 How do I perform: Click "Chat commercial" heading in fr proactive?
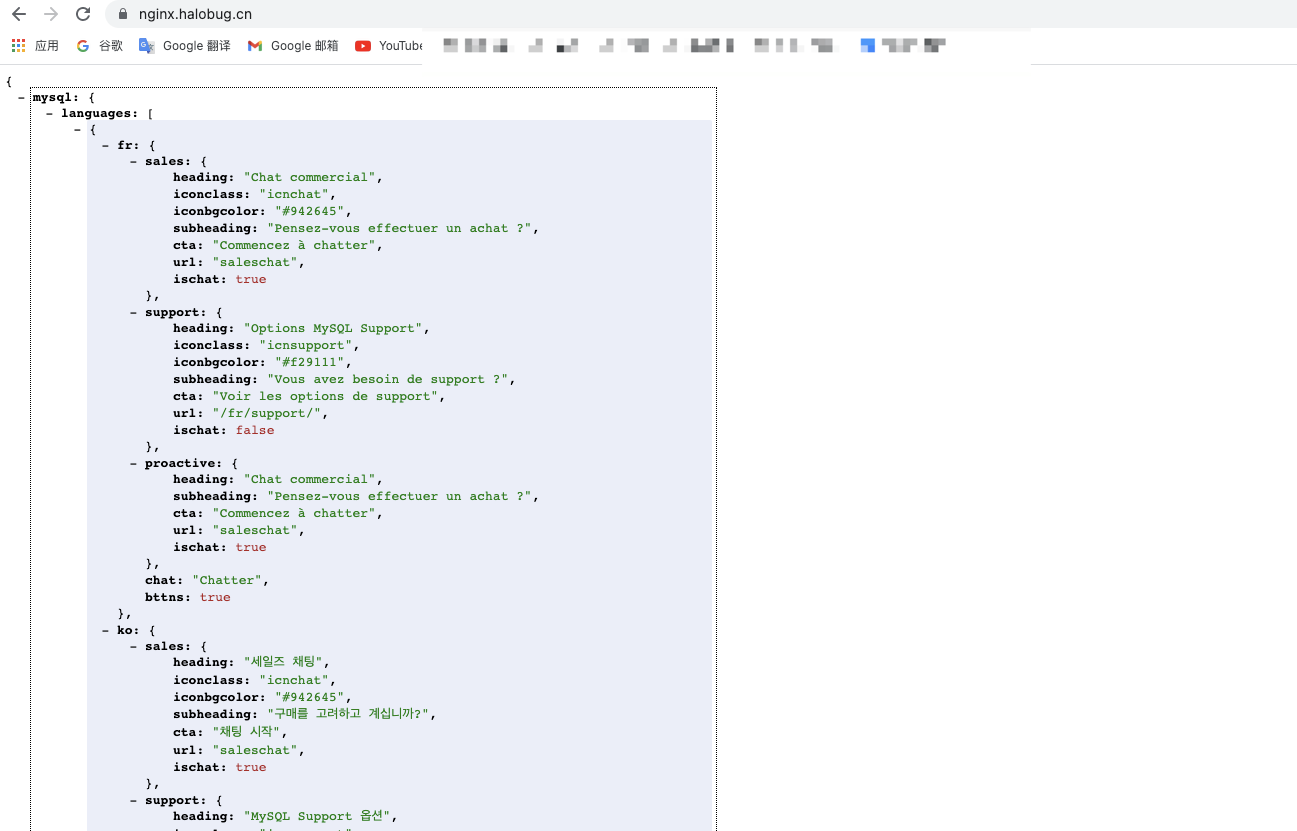pos(309,479)
